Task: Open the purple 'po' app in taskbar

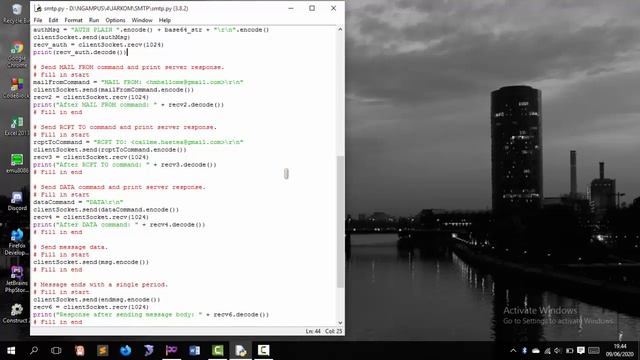Action: tap(171, 350)
